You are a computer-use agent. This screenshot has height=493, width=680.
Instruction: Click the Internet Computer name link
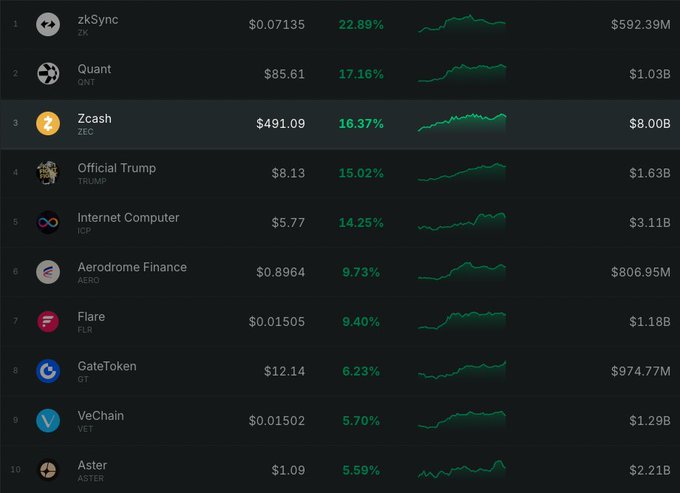point(128,218)
